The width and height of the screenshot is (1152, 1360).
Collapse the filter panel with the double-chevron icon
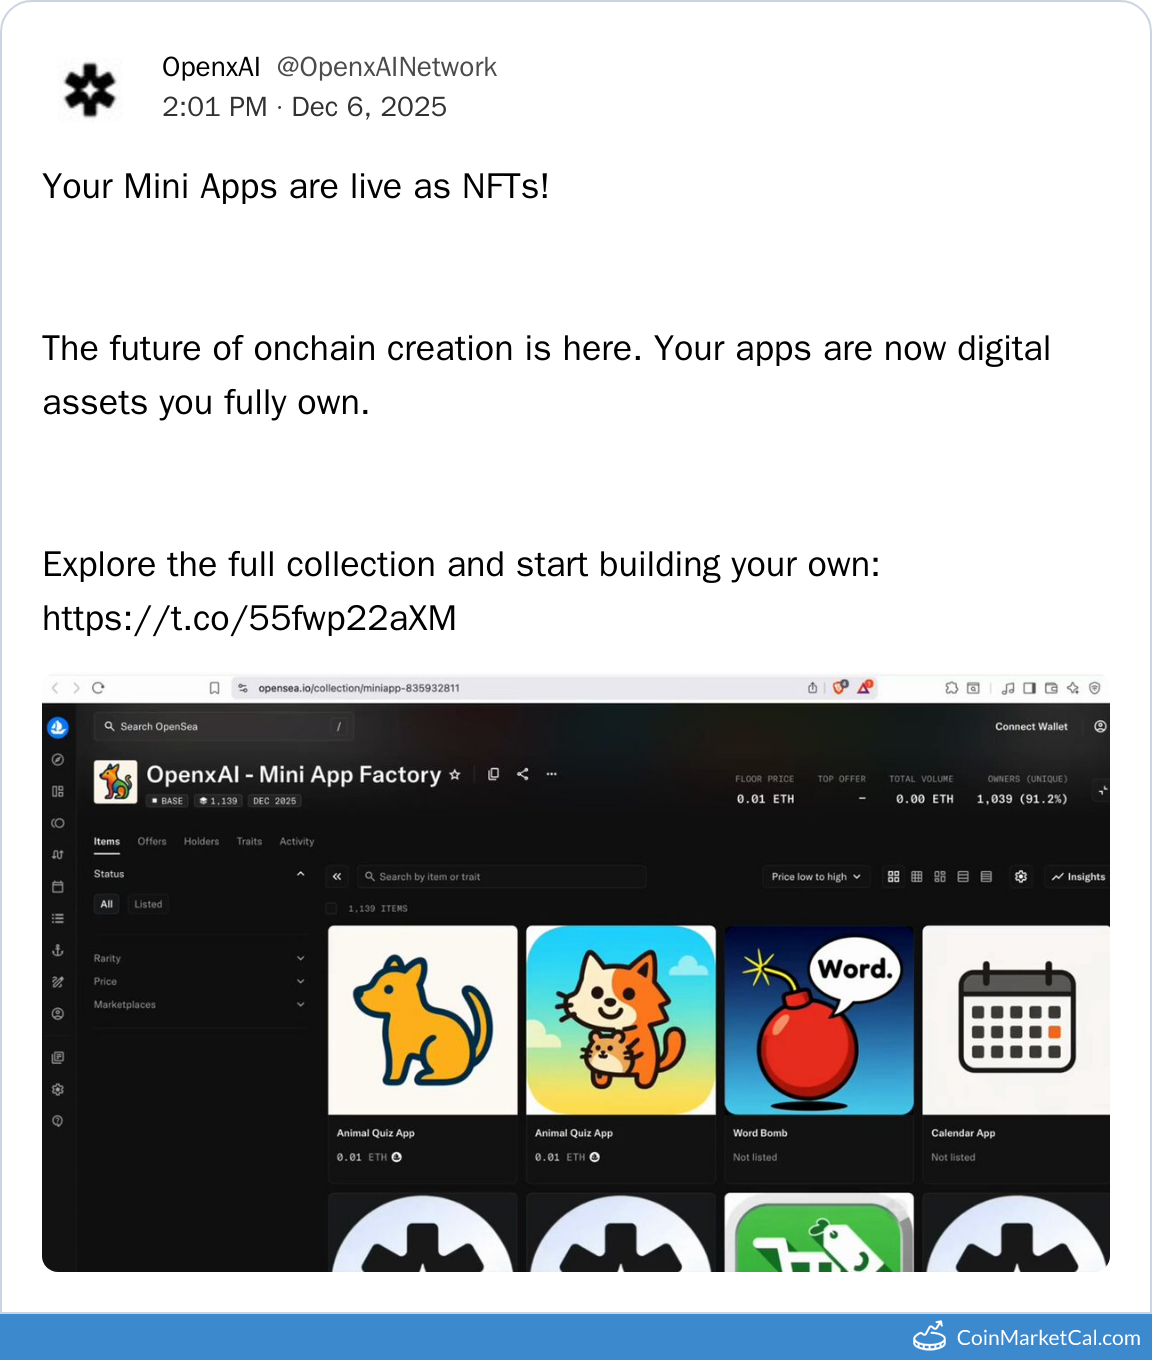337,877
